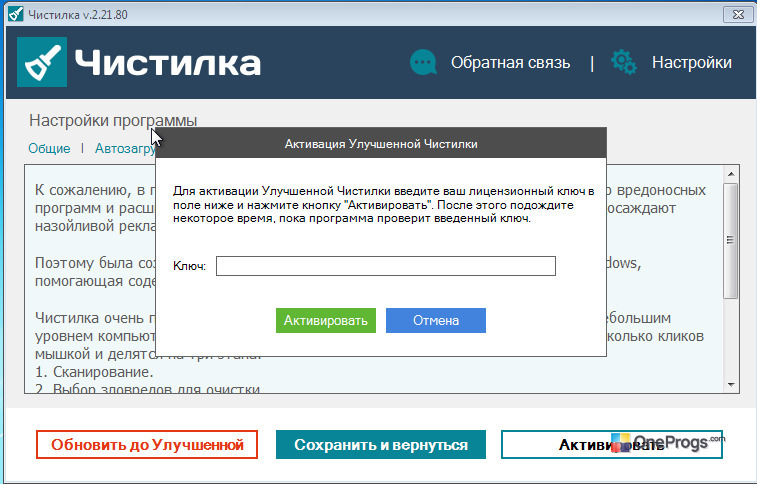Focus the Ключ license key field
This screenshot has height=484, width=757.
coord(386,266)
